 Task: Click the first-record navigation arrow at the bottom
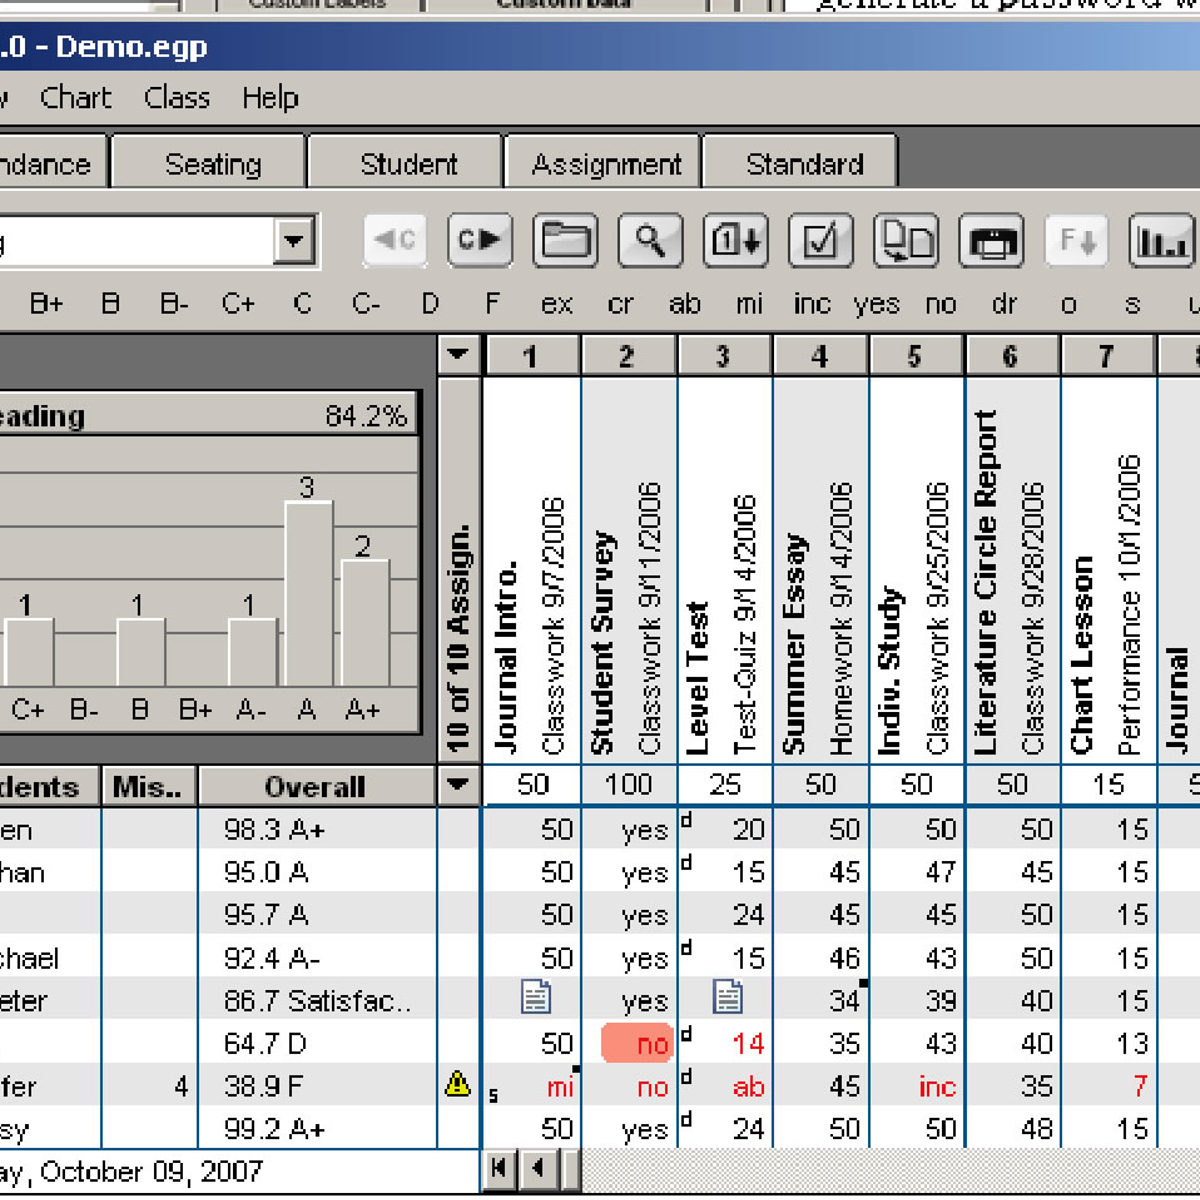(x=498, y=1167)
